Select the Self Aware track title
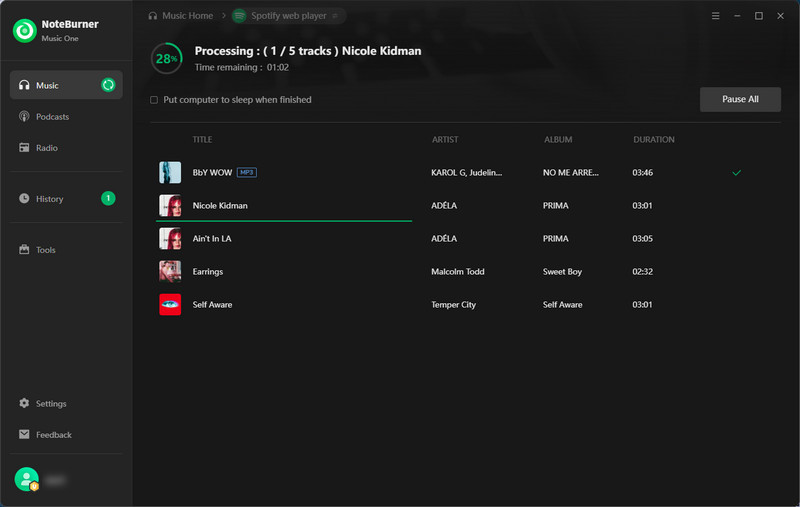800x507 pixels. point(212,305)
